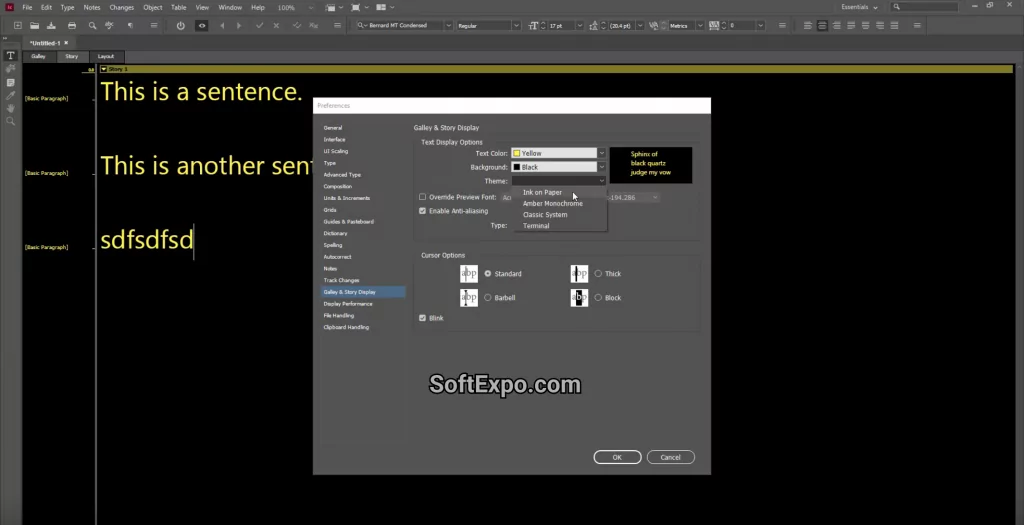This screenshot has width=1024, height=525.
Task: Select the Type tool in the toolbox
Action: [x=11, y=56]
